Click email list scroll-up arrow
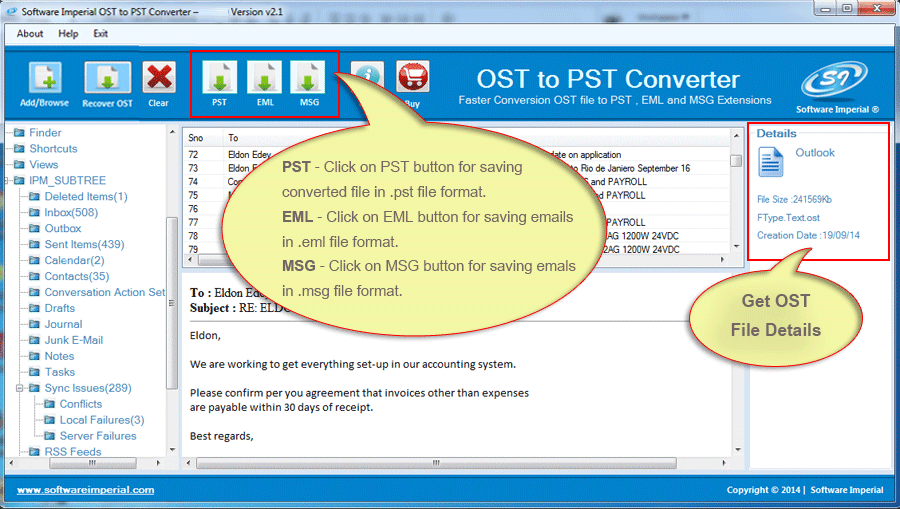 pyautogui.click(x=736, y=135)
